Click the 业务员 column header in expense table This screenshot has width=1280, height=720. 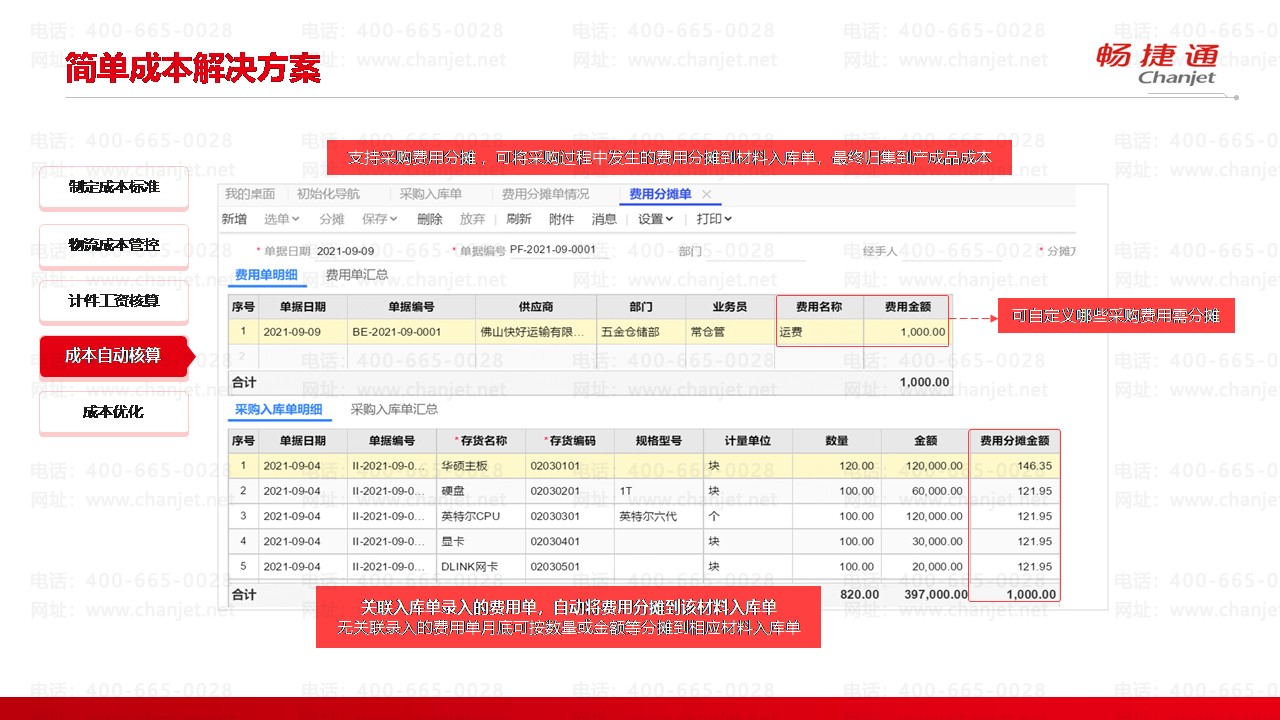click(730, 307)
